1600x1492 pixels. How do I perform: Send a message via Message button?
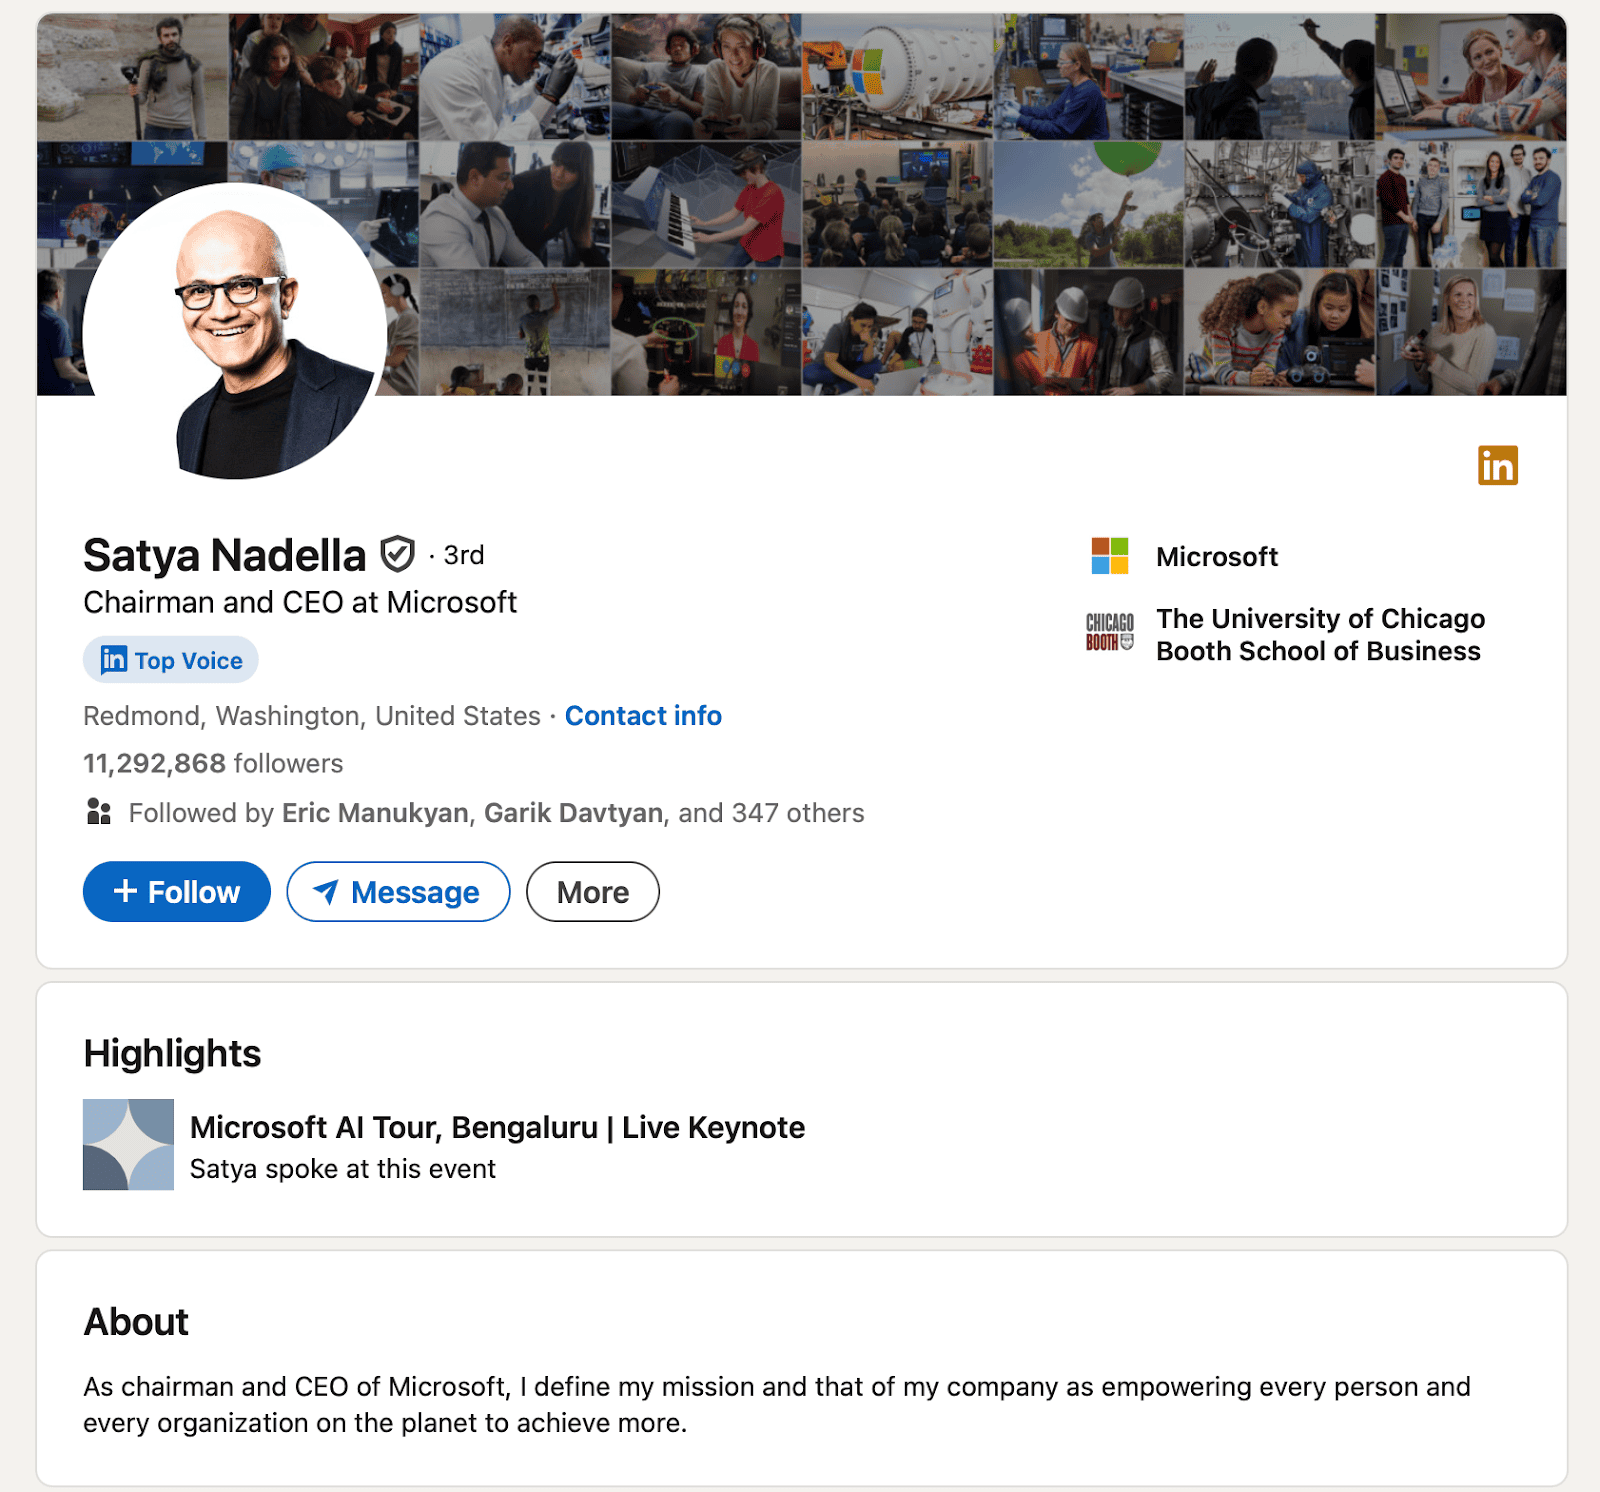coord(398,892)
